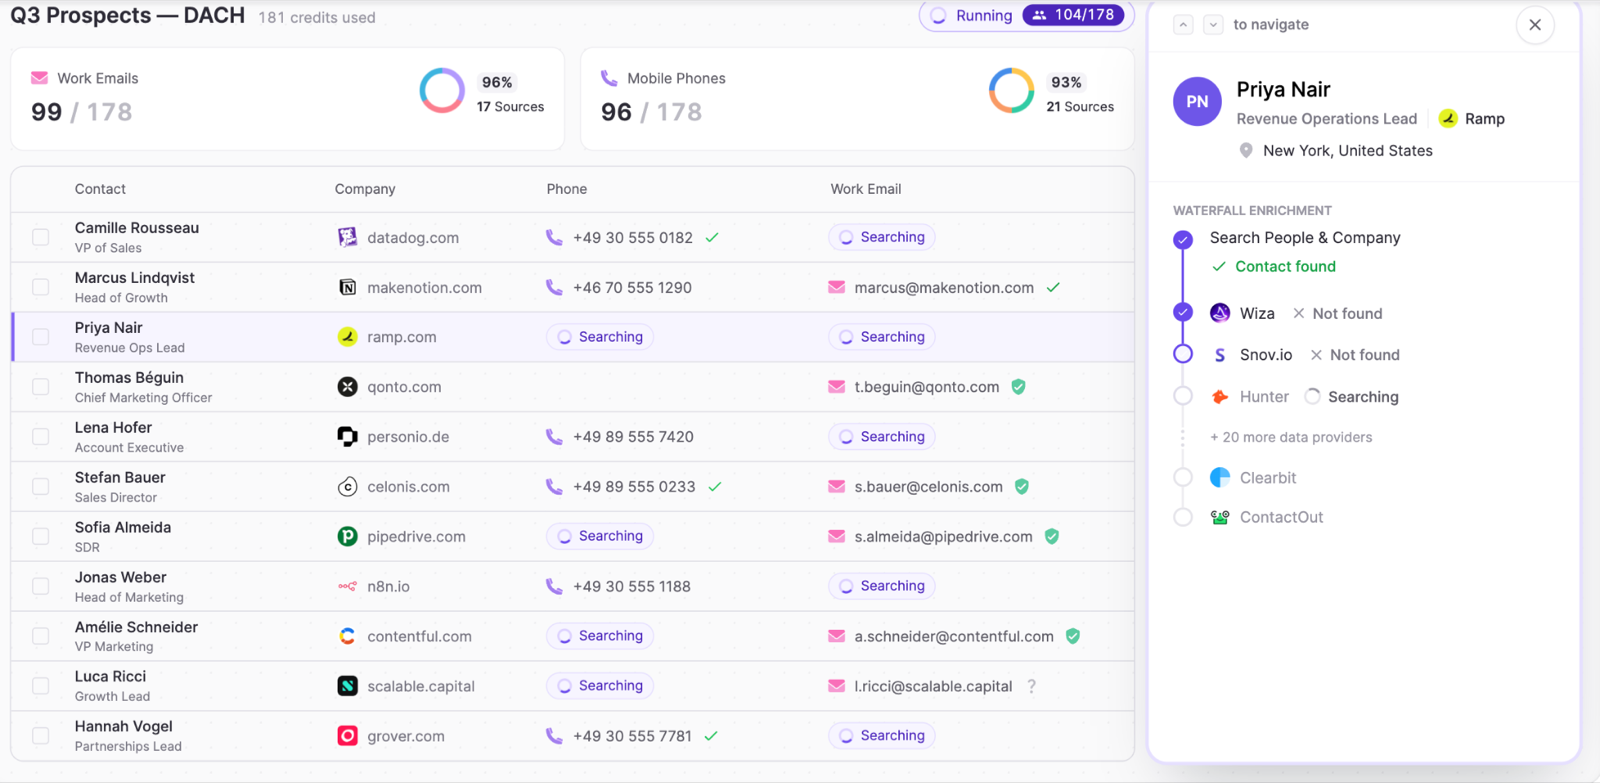Click the Snov.io provider icon

1220,355
